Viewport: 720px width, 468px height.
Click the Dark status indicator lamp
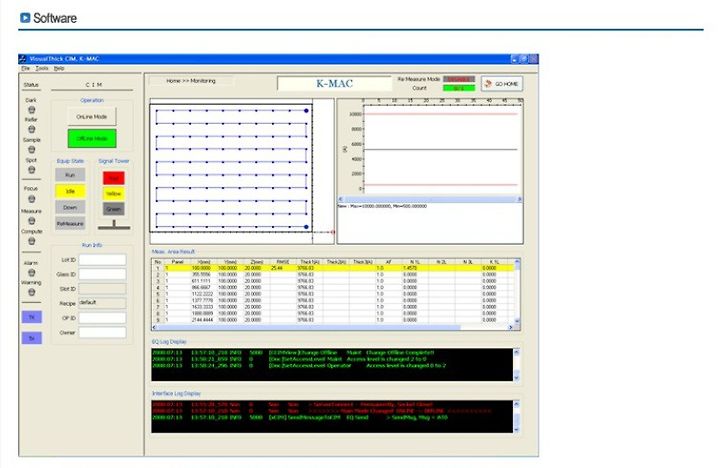pos(32,110)
